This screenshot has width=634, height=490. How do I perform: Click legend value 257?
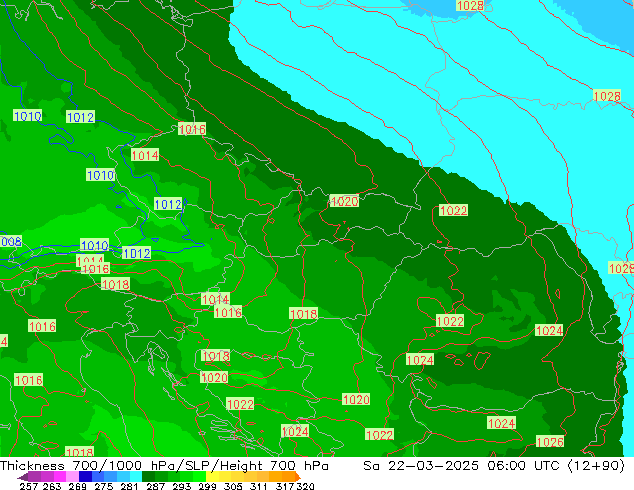coord(29,486)
